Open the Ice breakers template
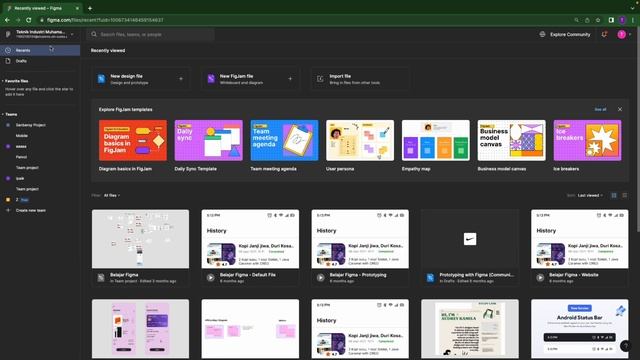640x360 pixels. coord(587,140)
